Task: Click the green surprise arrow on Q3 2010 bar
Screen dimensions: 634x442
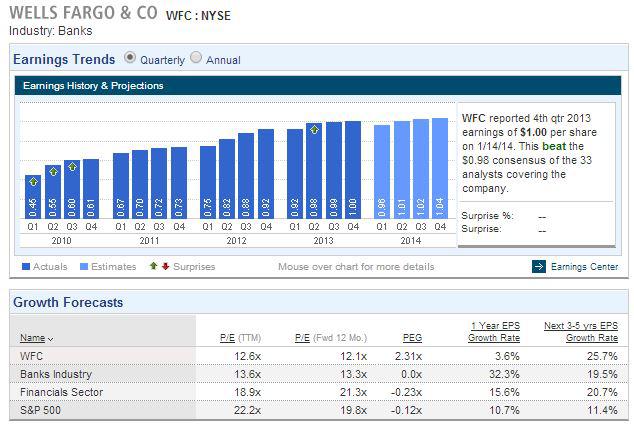Action: coord(72,167)
